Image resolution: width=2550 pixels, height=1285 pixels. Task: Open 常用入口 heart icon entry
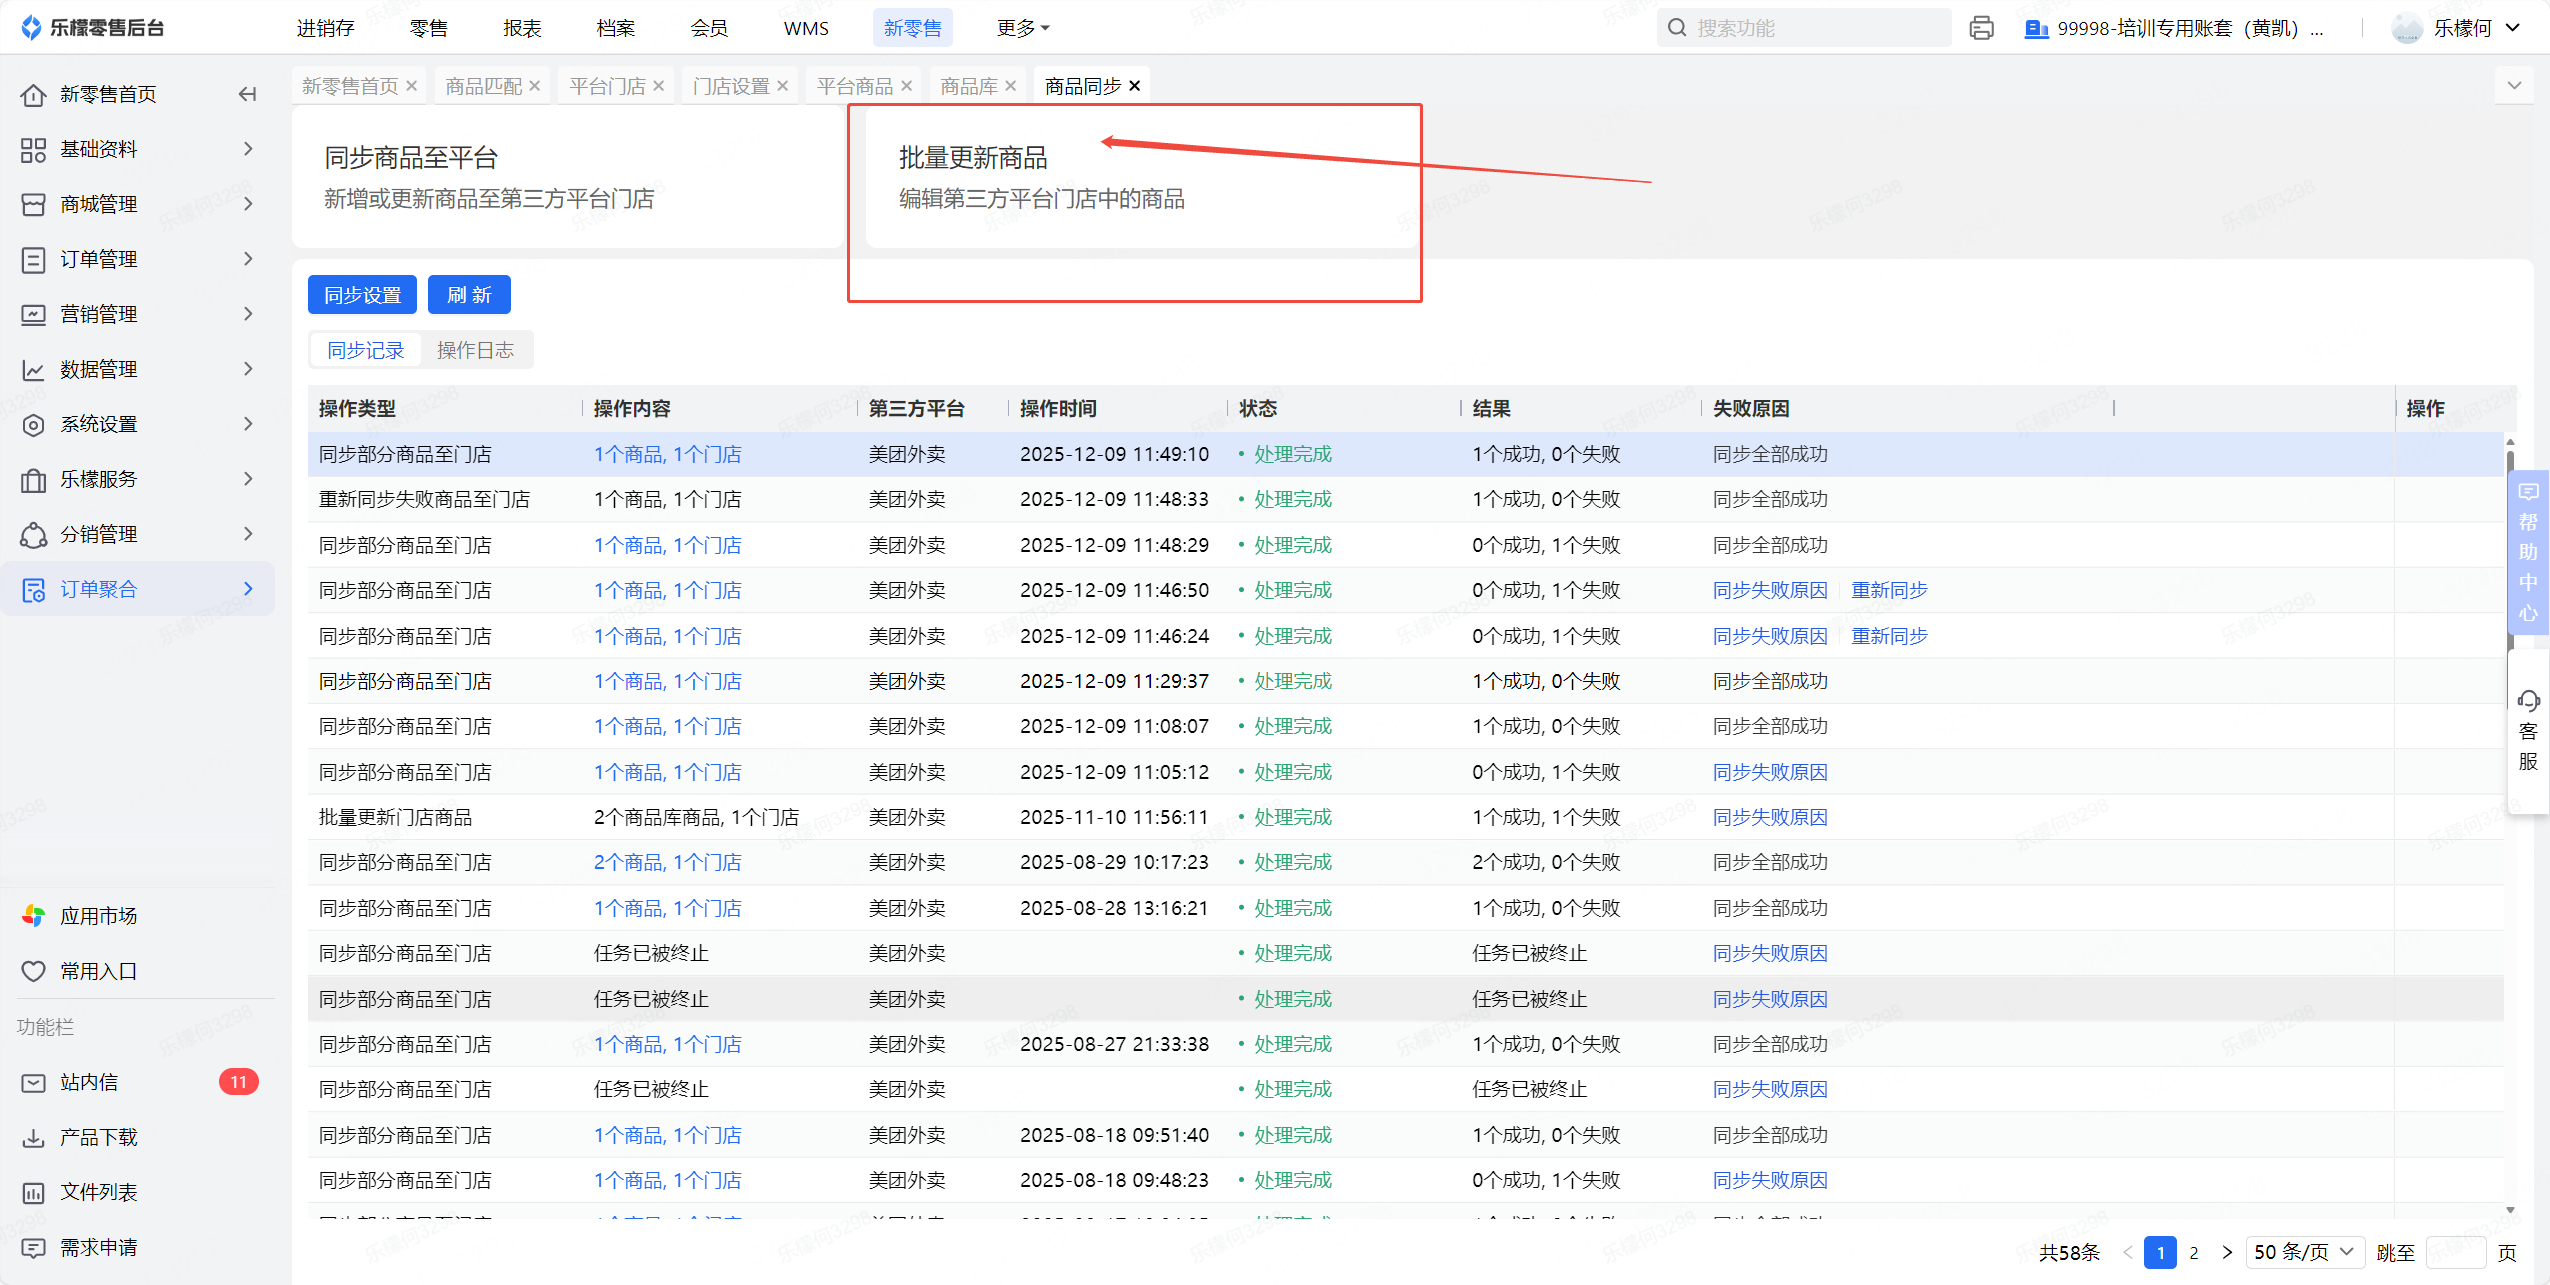coord(33,971)
